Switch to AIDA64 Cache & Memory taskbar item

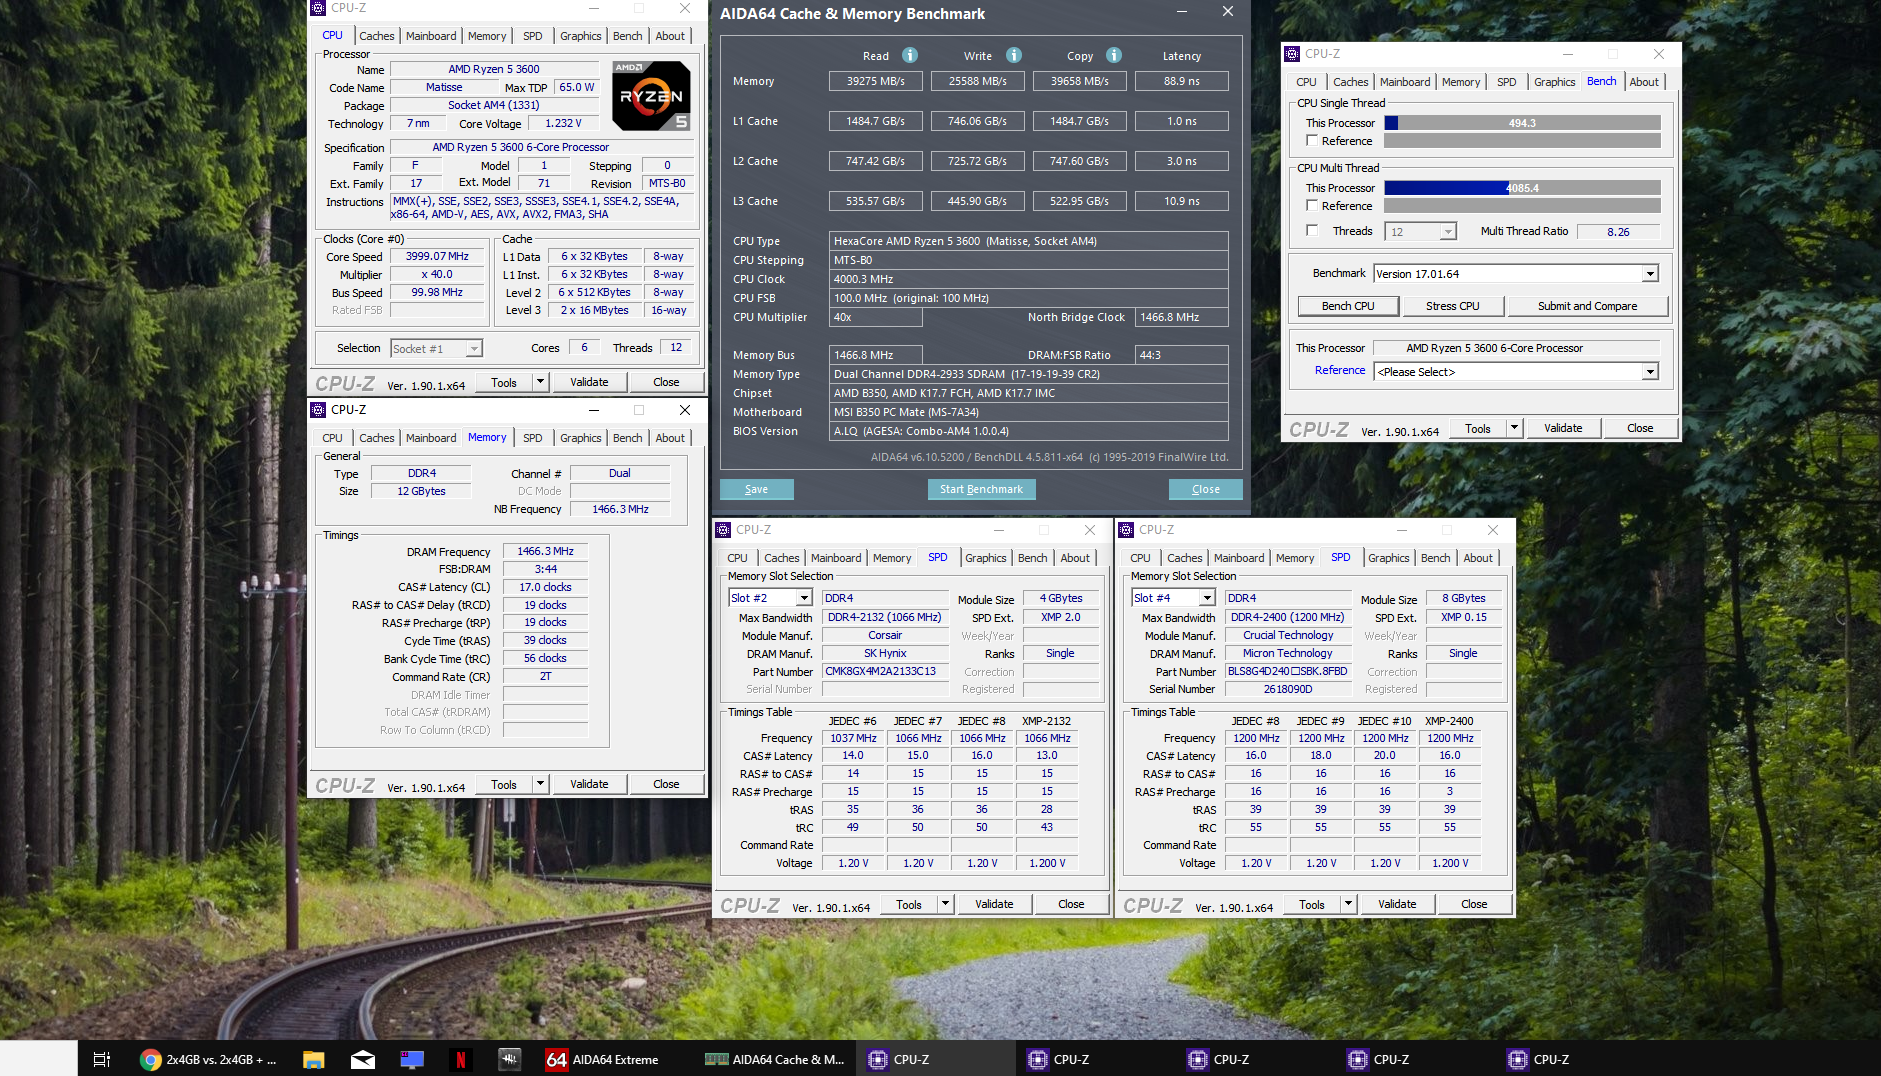[x=775, y=1059]
